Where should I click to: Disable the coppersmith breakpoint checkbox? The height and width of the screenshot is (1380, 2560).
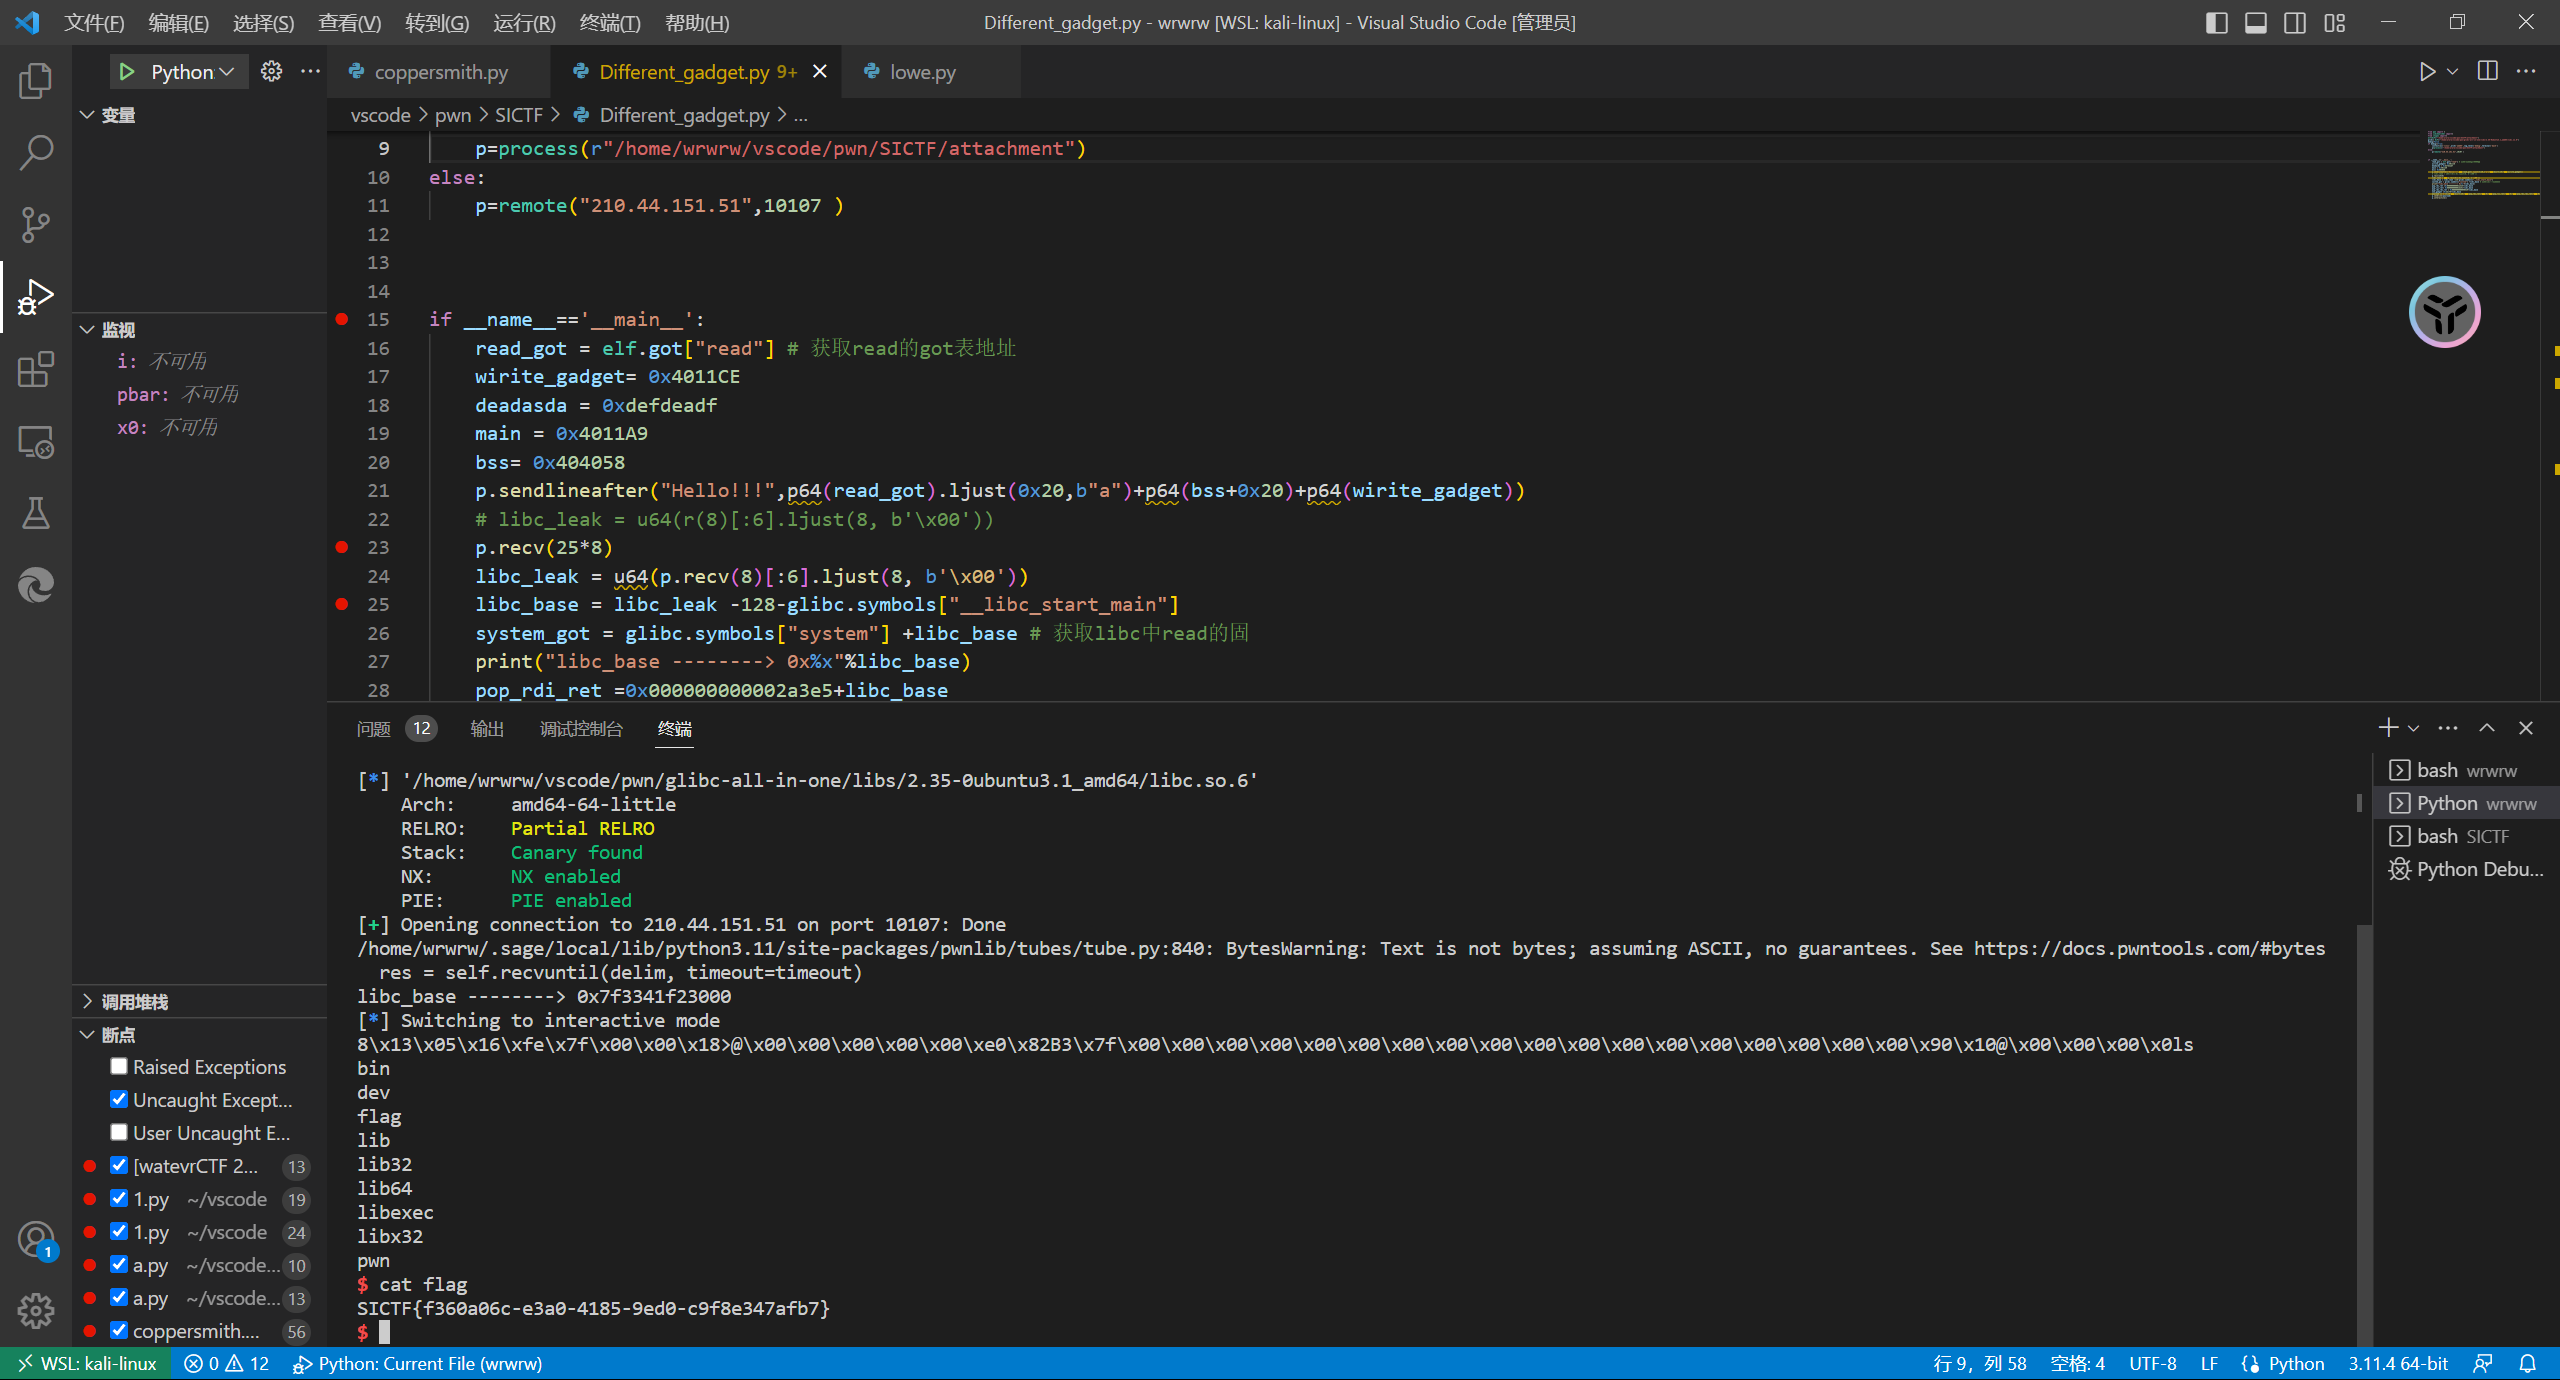click(x=119, y=1330)
